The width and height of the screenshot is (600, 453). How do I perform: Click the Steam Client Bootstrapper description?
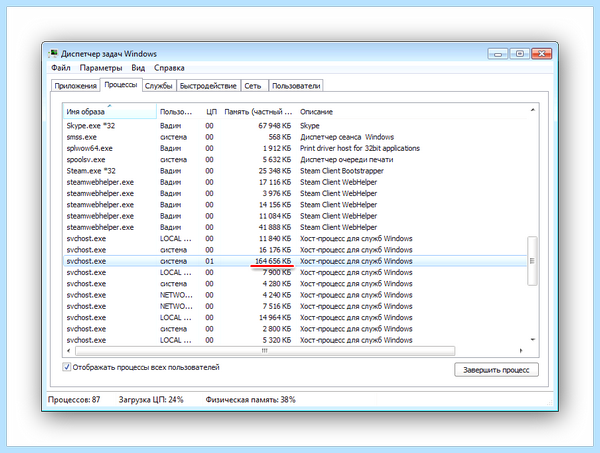click(342, 171)
